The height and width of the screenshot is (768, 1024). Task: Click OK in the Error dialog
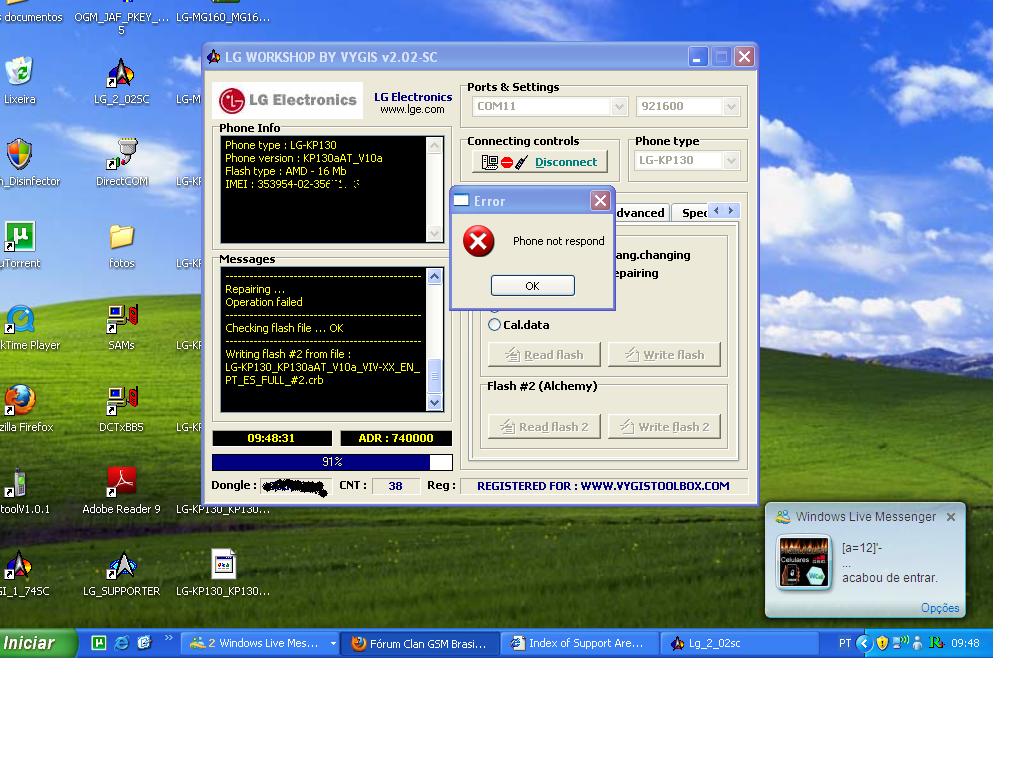pyautogui.click(x=533, y=286)
